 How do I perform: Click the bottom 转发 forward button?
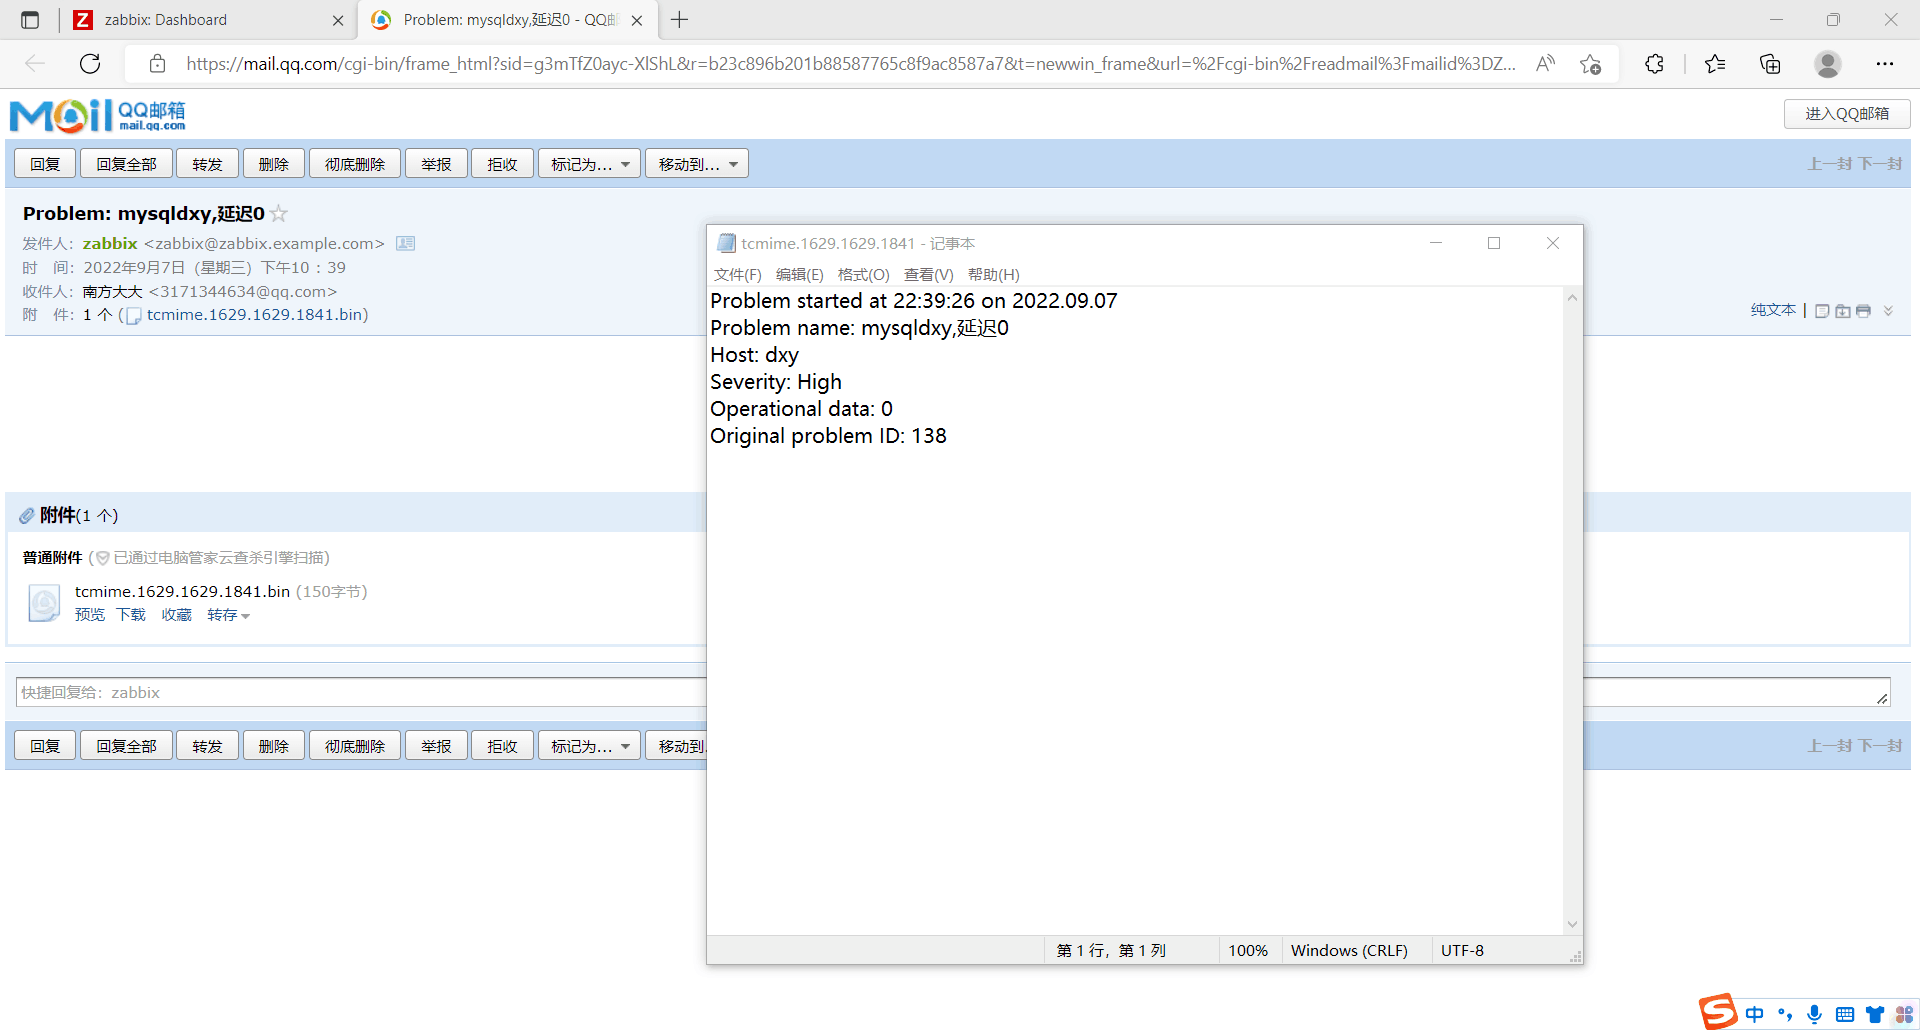coord(207,746)
